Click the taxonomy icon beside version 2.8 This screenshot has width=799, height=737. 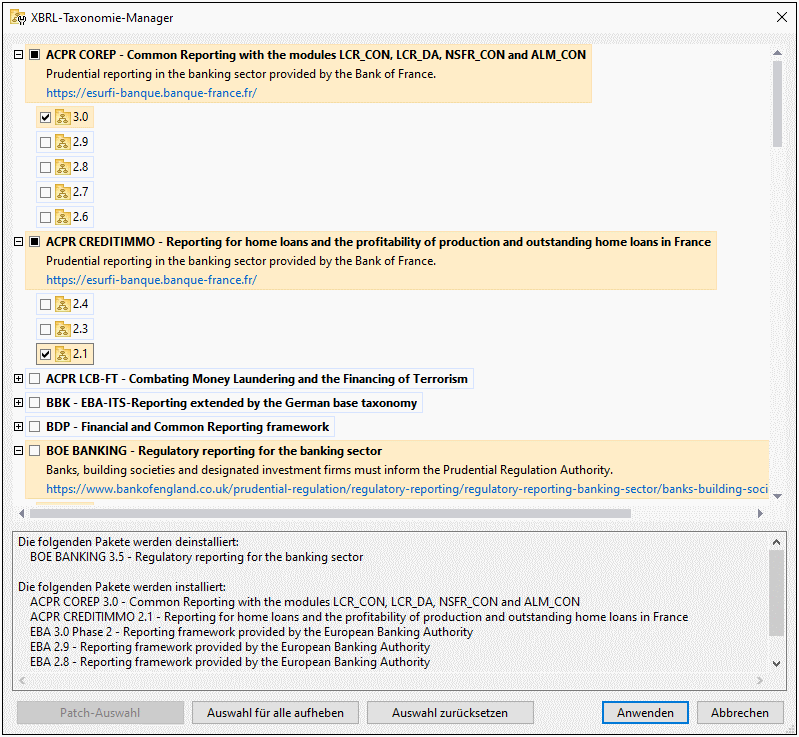point(63,167)
